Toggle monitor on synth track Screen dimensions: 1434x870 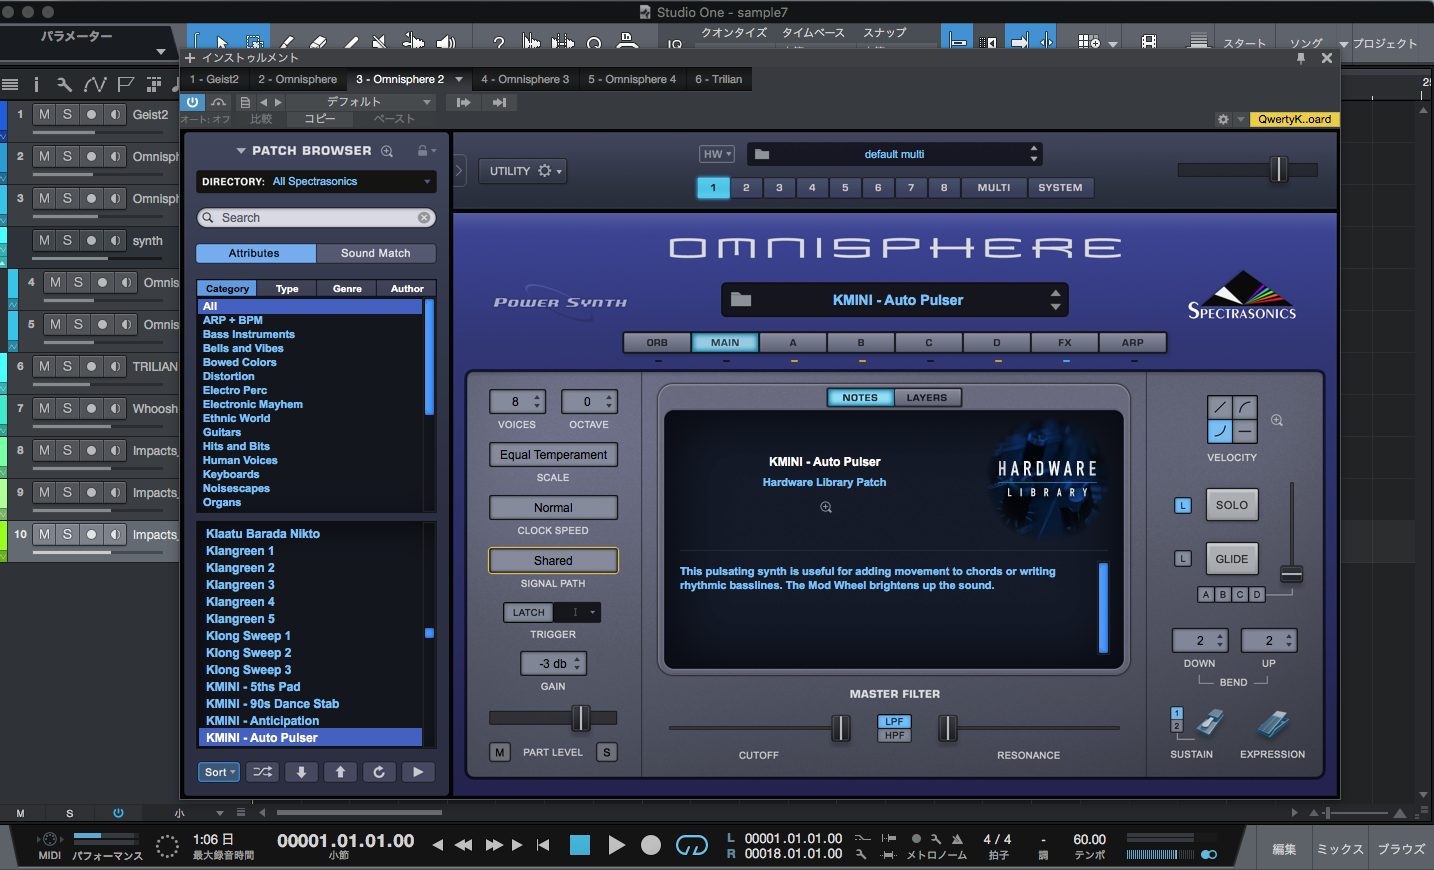pyautogui.click(x=116, y=240)
